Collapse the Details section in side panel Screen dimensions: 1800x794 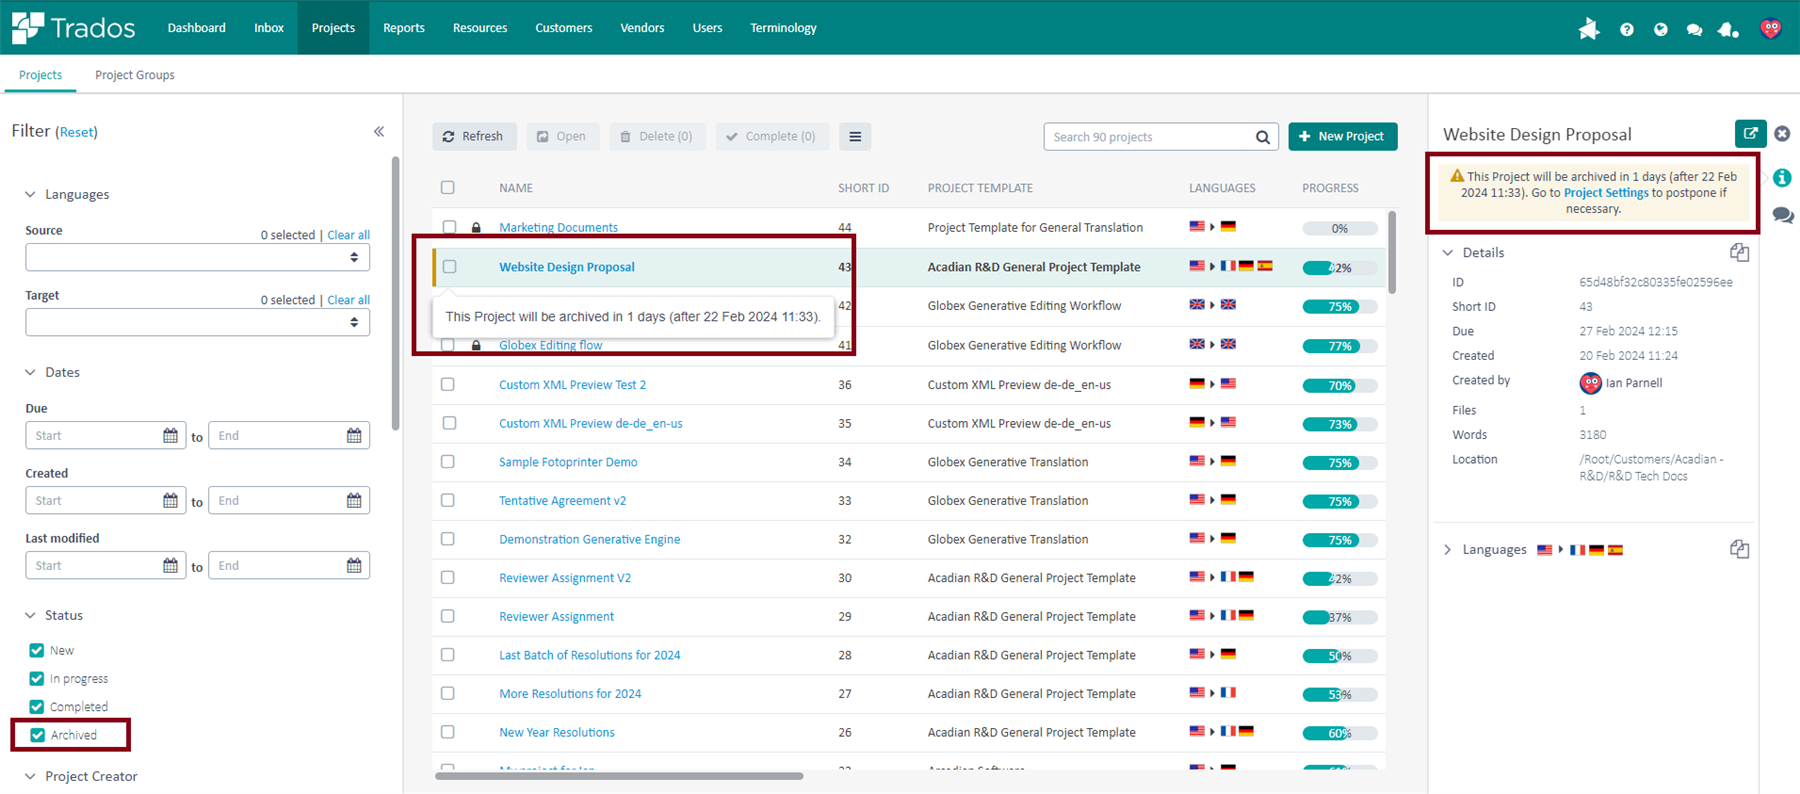point(1448,253)
